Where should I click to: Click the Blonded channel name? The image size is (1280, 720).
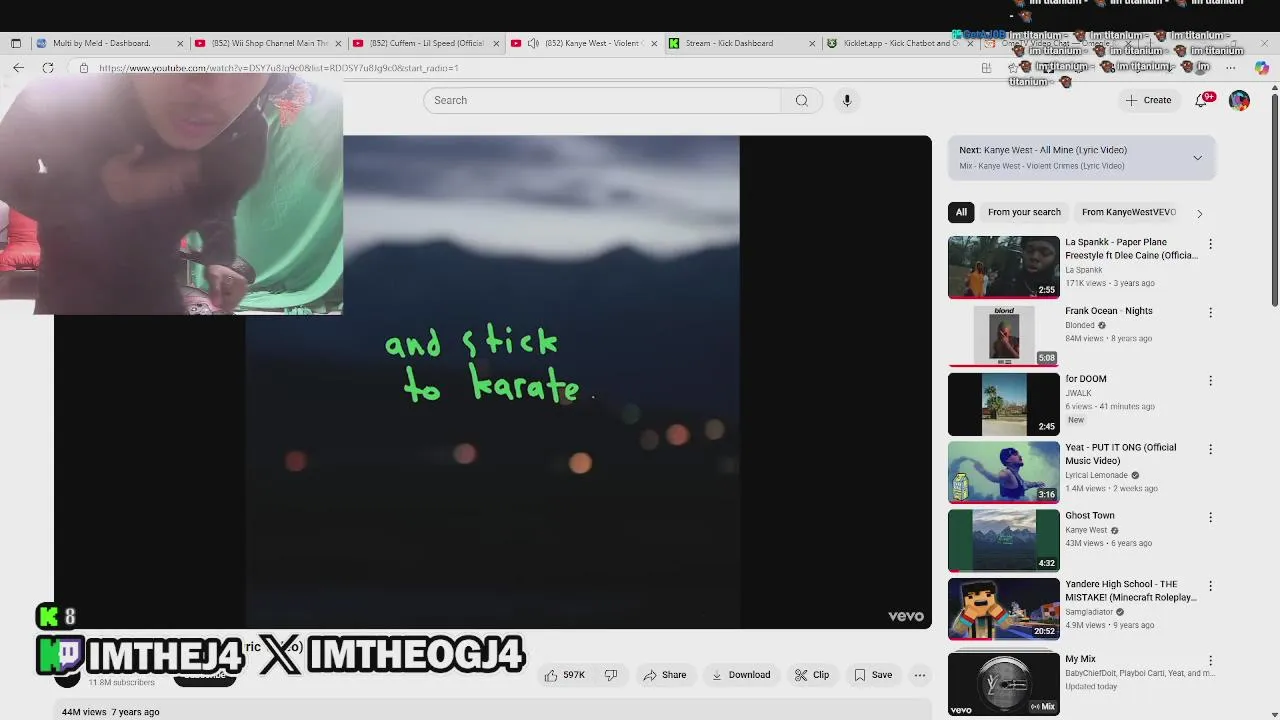click(x=1080, y=325)
